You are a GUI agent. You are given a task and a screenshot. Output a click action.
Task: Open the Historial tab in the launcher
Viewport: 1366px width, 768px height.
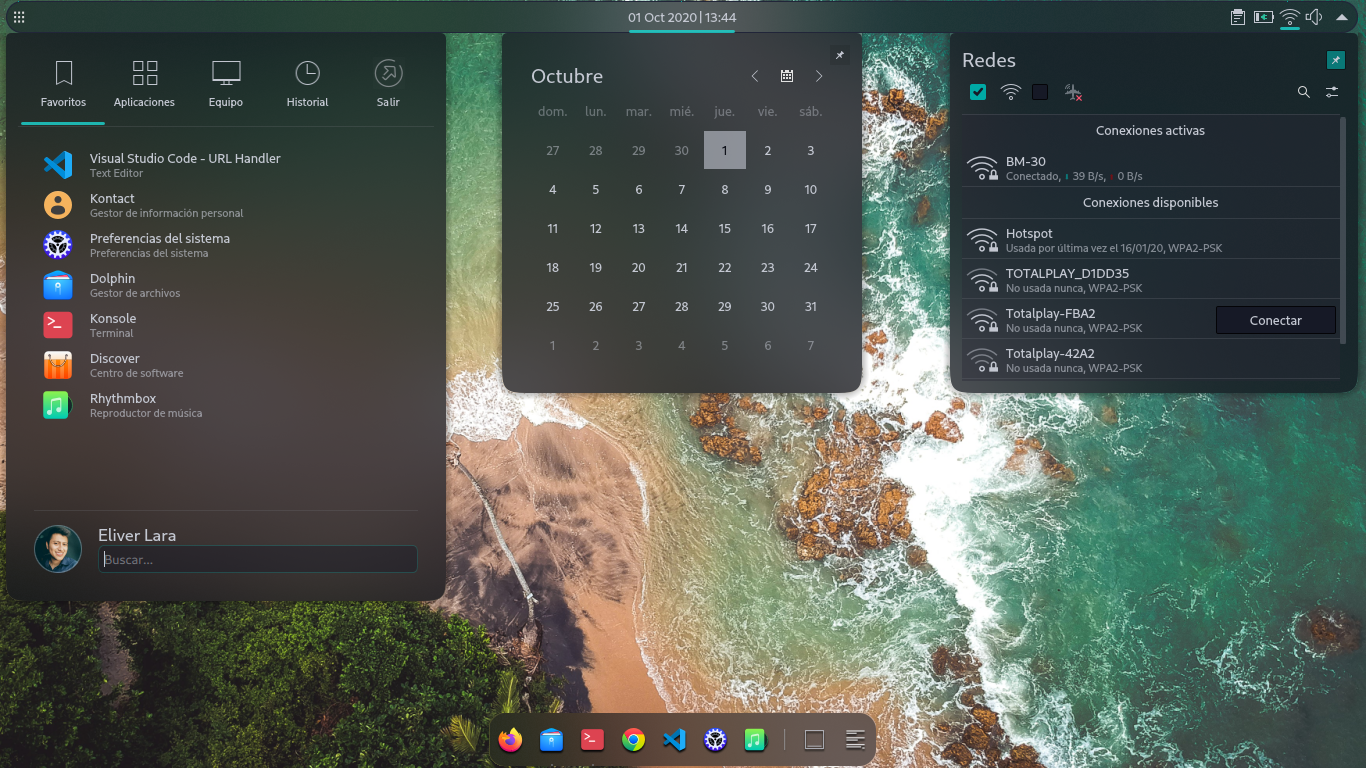(x=307, y=84)
